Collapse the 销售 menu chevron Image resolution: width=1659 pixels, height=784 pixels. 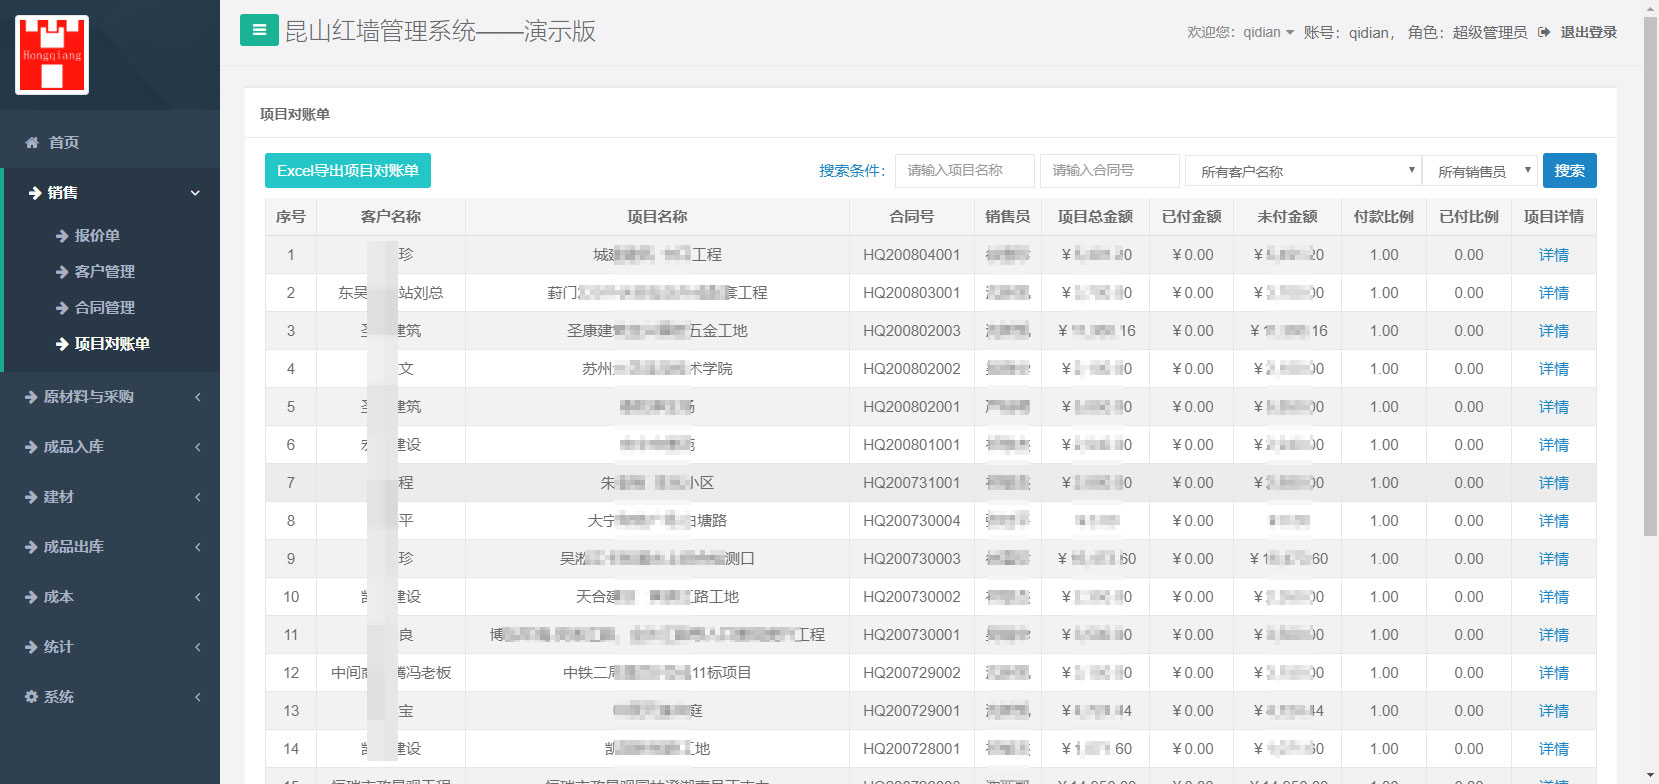tap(195, 193)
